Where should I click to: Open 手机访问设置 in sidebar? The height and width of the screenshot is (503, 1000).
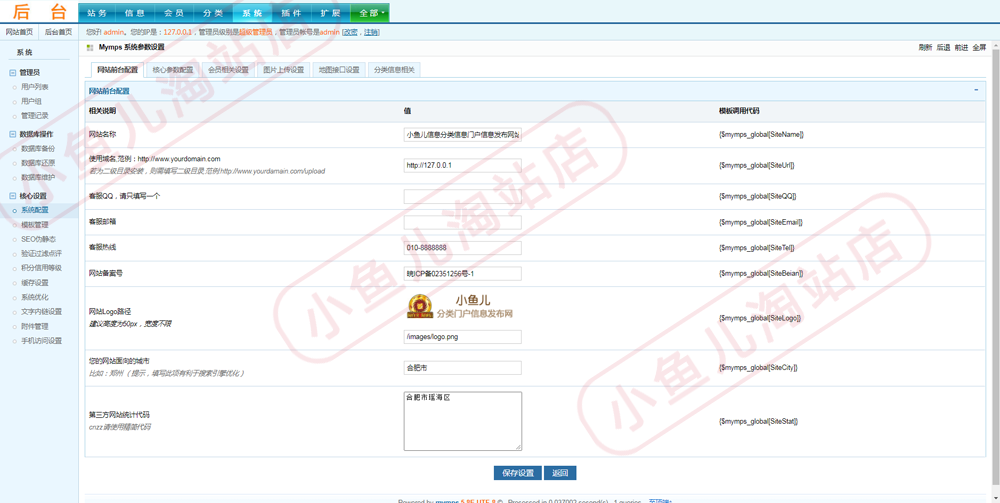[x=41, y=340]
